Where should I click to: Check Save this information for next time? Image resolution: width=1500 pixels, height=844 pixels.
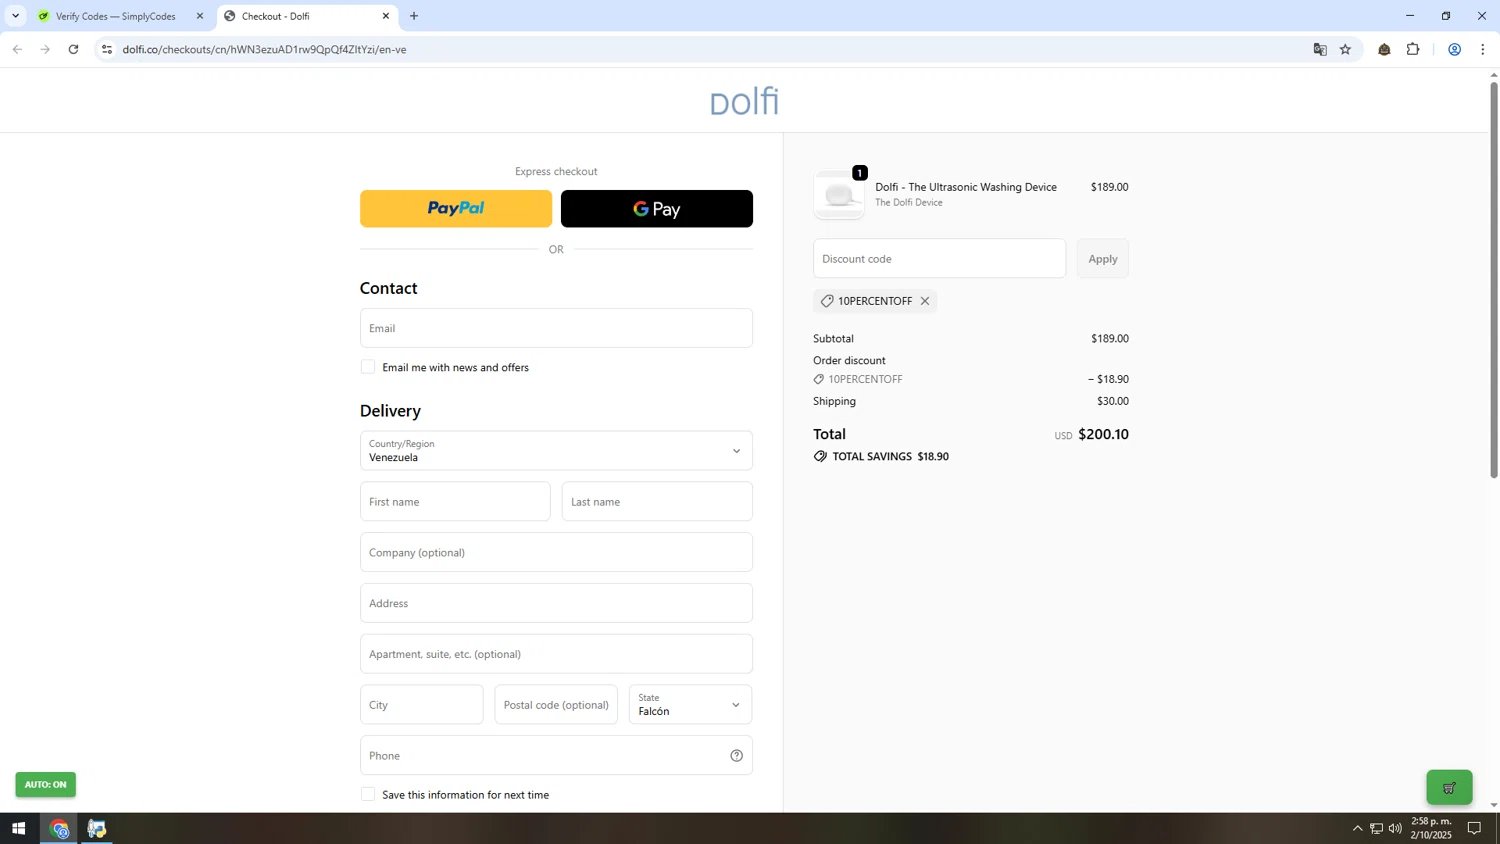(x=368, y=794)
